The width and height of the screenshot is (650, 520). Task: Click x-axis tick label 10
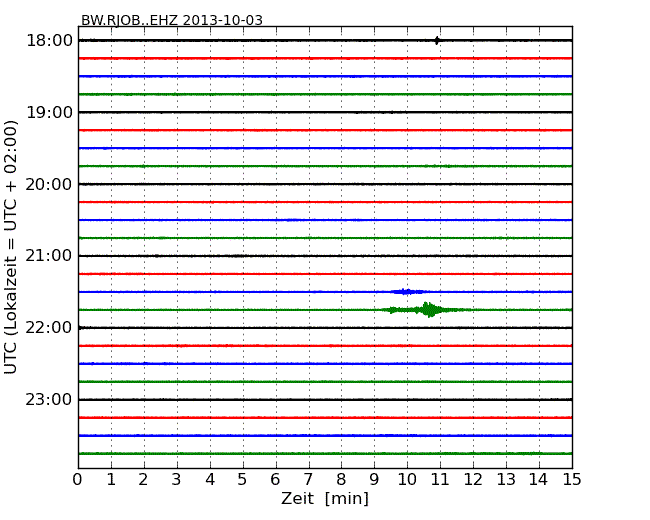[x=407, y=480]
